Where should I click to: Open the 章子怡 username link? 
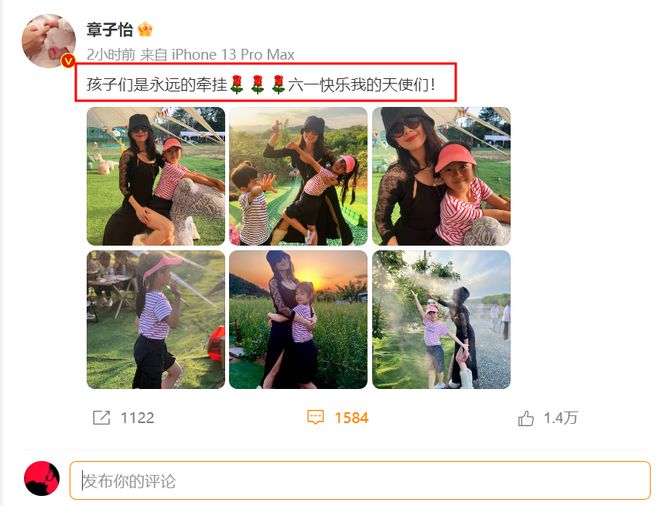(110, 29)
